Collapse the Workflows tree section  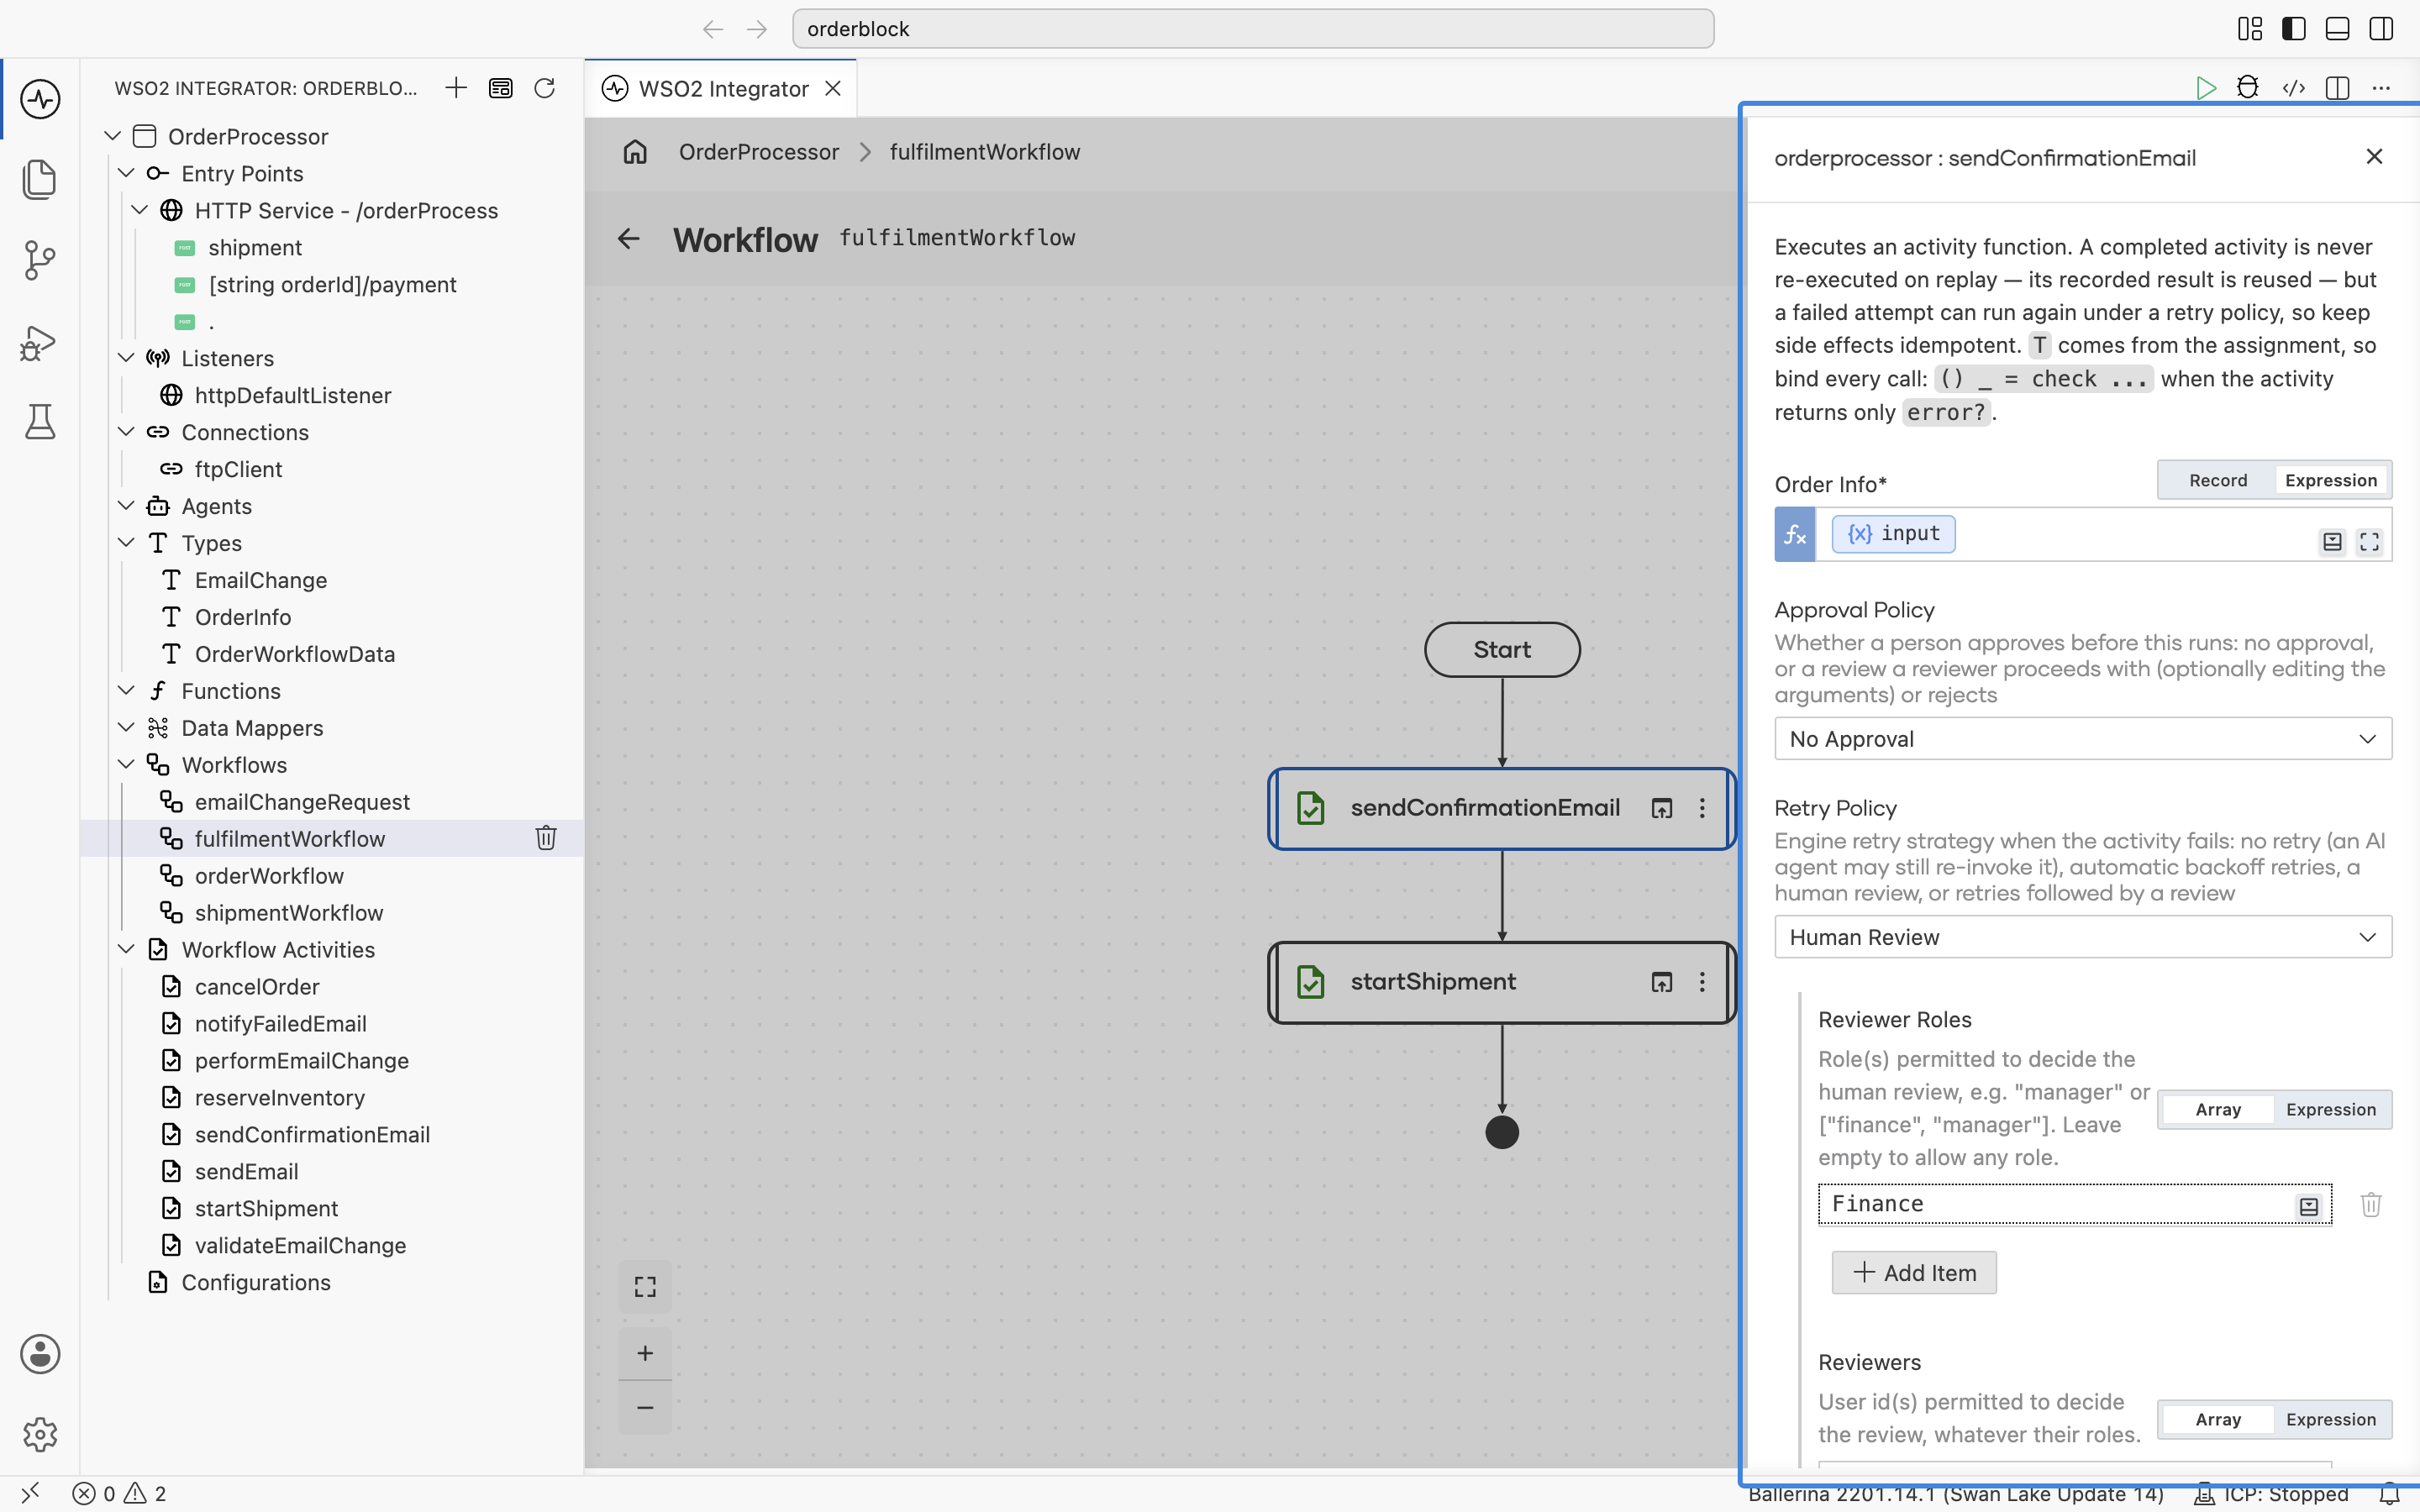pos(126,765)
